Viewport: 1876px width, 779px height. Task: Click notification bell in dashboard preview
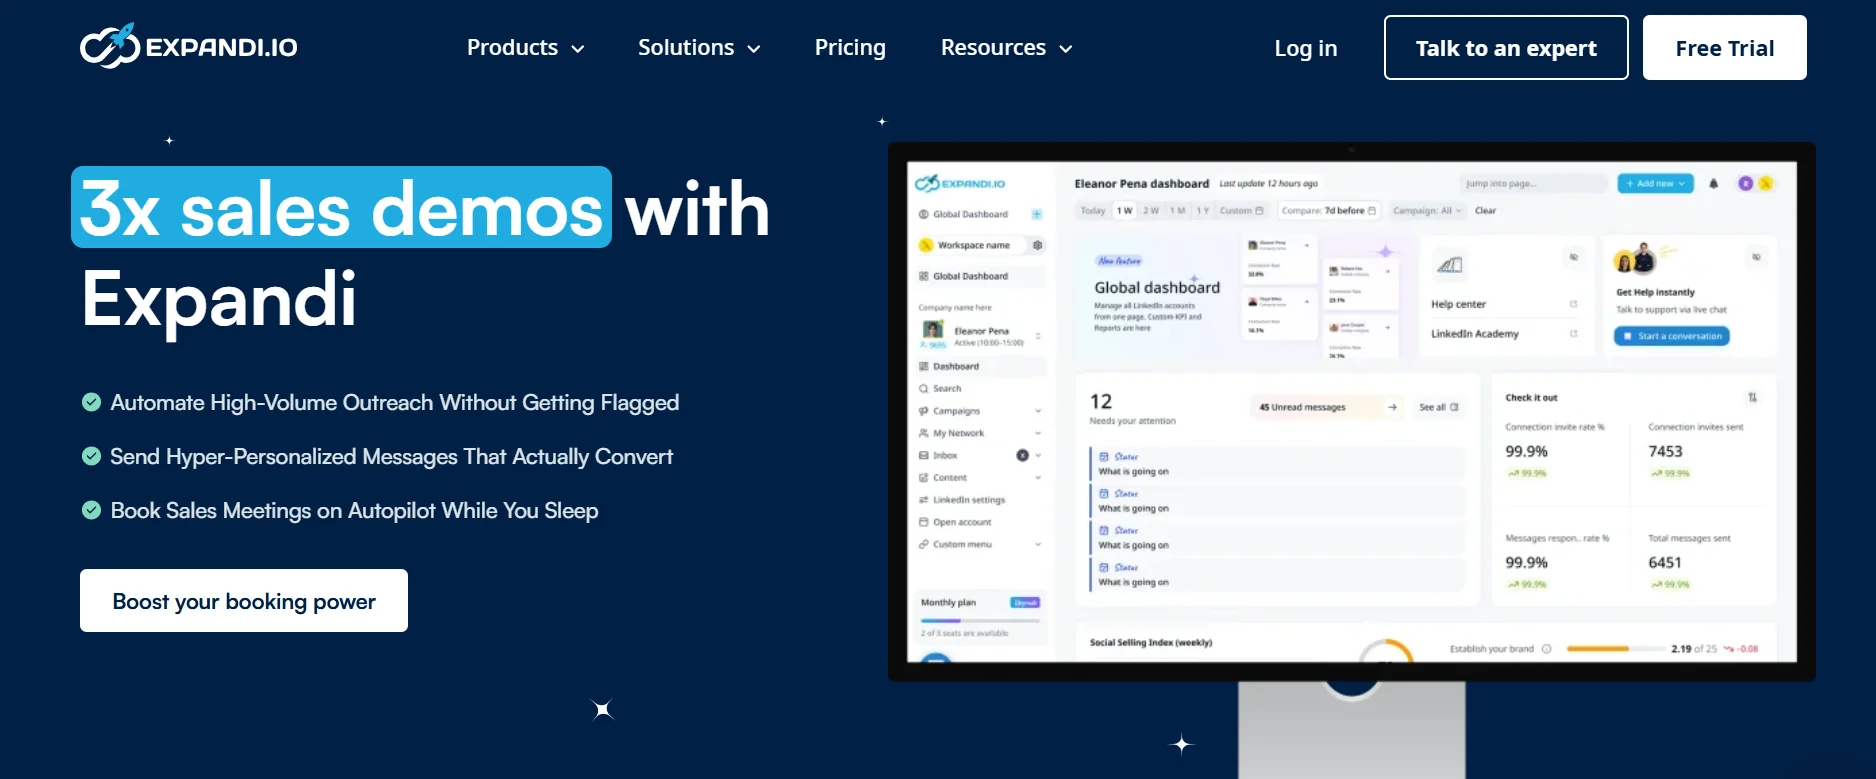1713,184
